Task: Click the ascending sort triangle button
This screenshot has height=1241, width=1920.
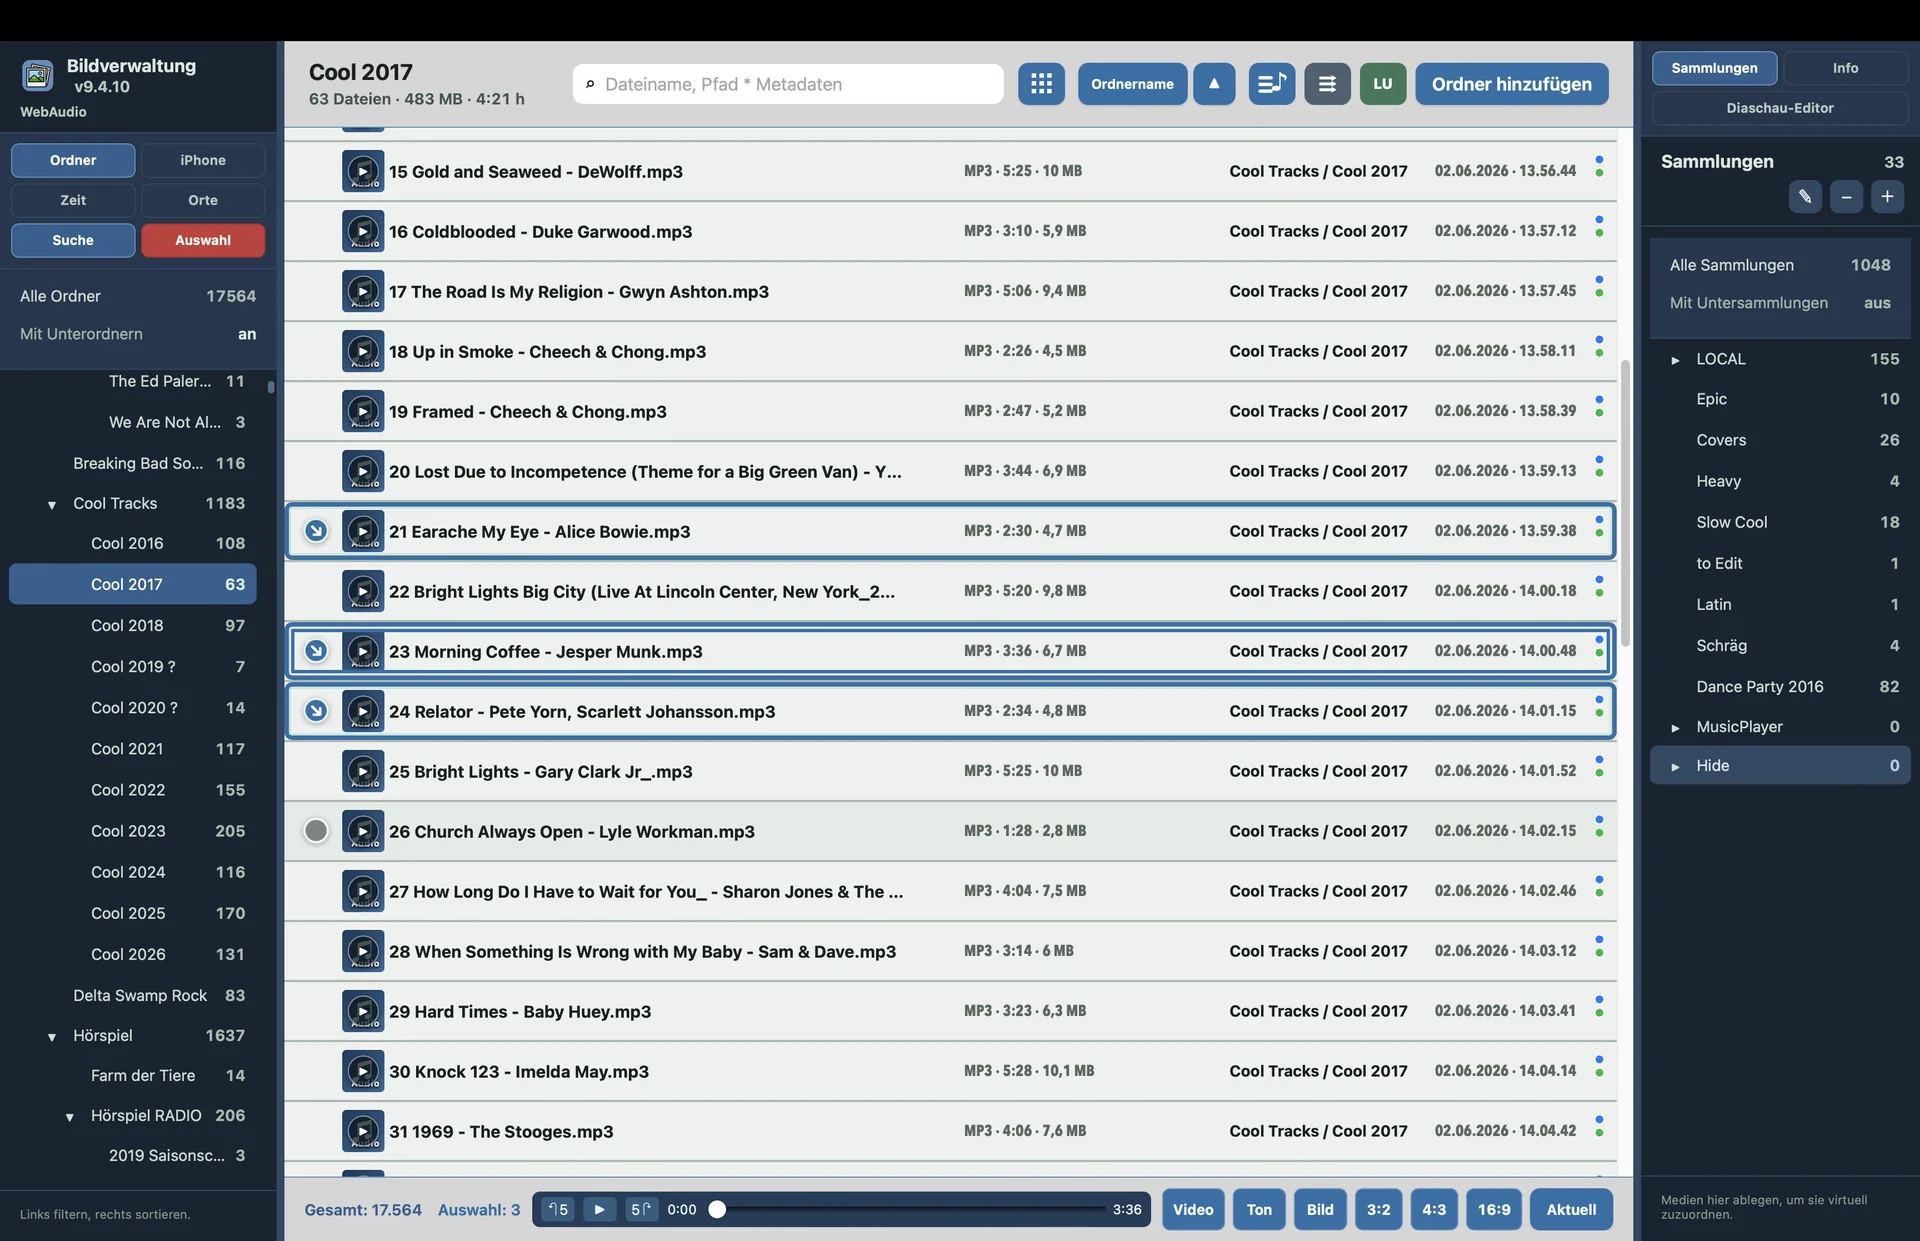Action: tap(1214, 84)
